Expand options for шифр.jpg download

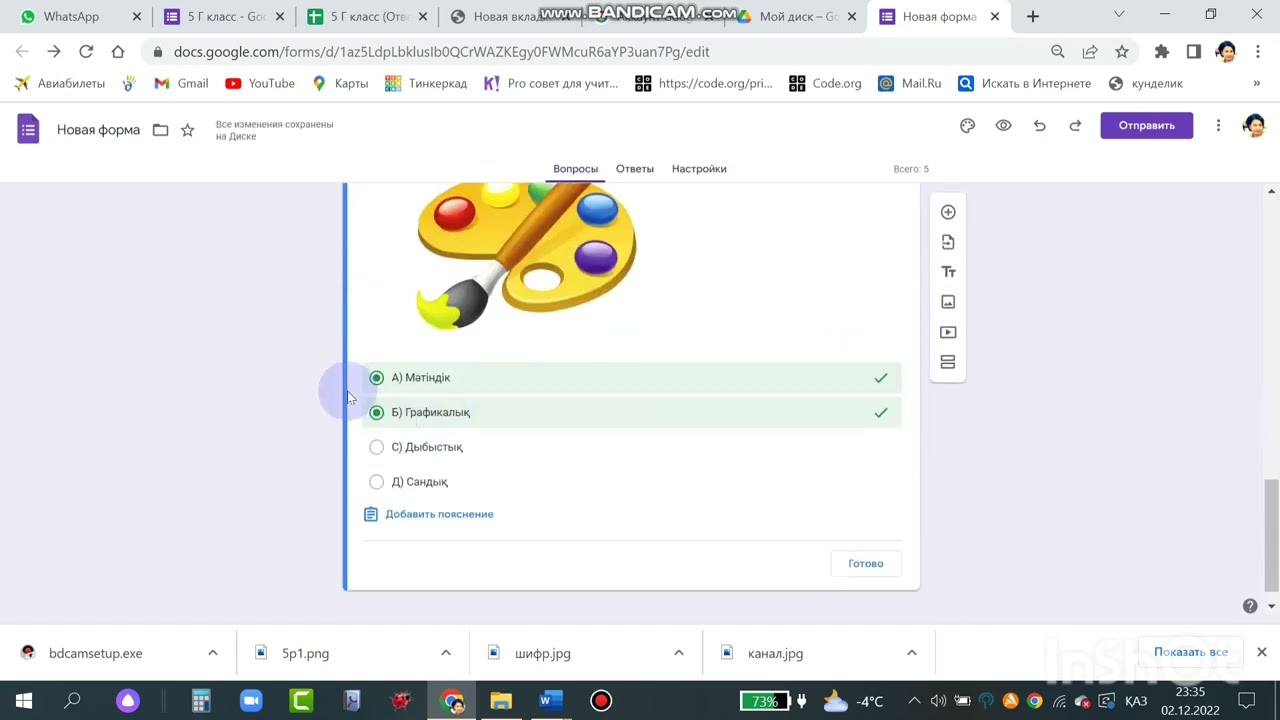pyautogui.click(x=678, y=653)
